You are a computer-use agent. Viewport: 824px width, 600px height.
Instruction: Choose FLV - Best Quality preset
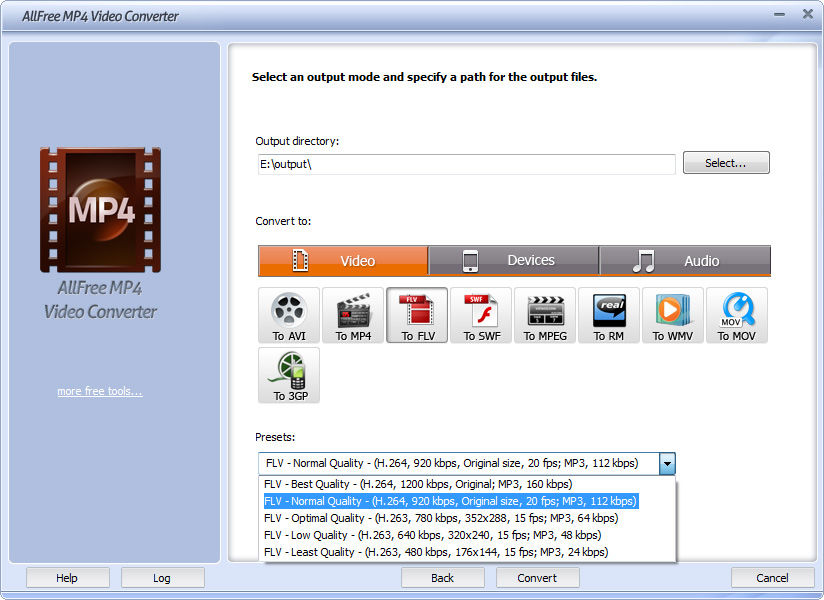pos(467,484)
